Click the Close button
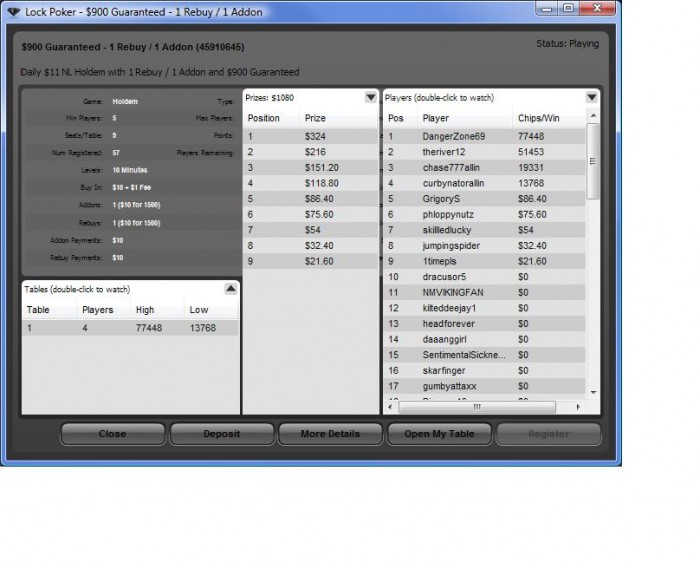The image size is (700, 562). point(112,434)
